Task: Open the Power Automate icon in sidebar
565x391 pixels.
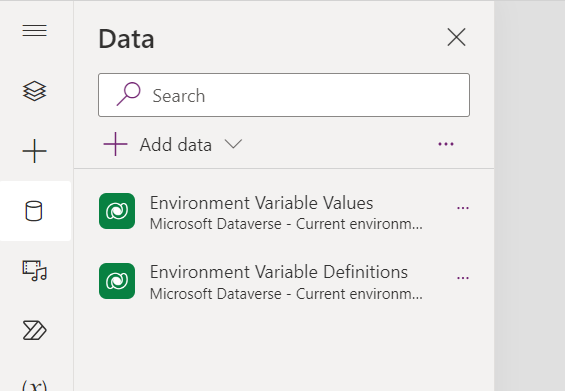Action: (x=35, y=330)
